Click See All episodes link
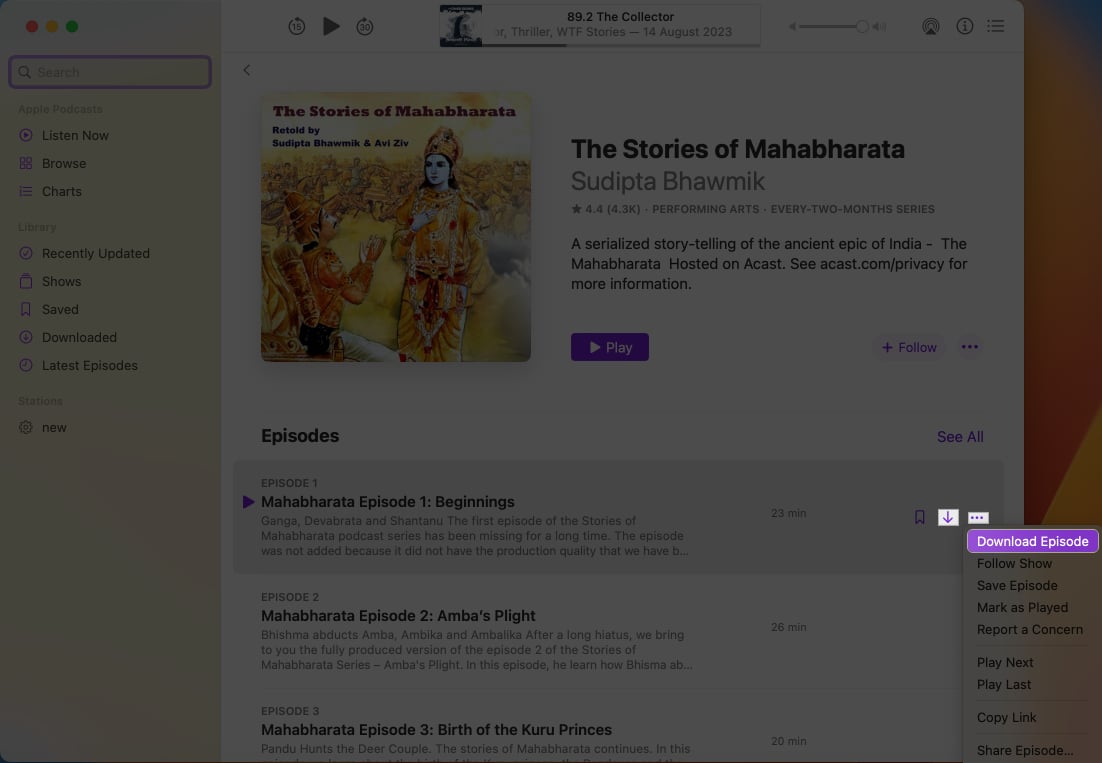This screenshot has height=763, width=1102. (x=960, y=437)
